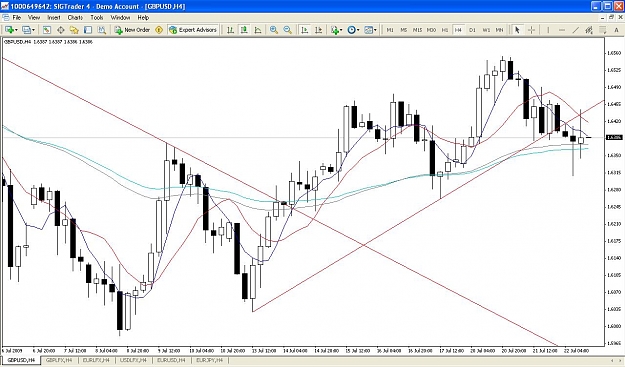
Task: Expand the Periods dropdown arrow
Action: [x=358, y=30]
